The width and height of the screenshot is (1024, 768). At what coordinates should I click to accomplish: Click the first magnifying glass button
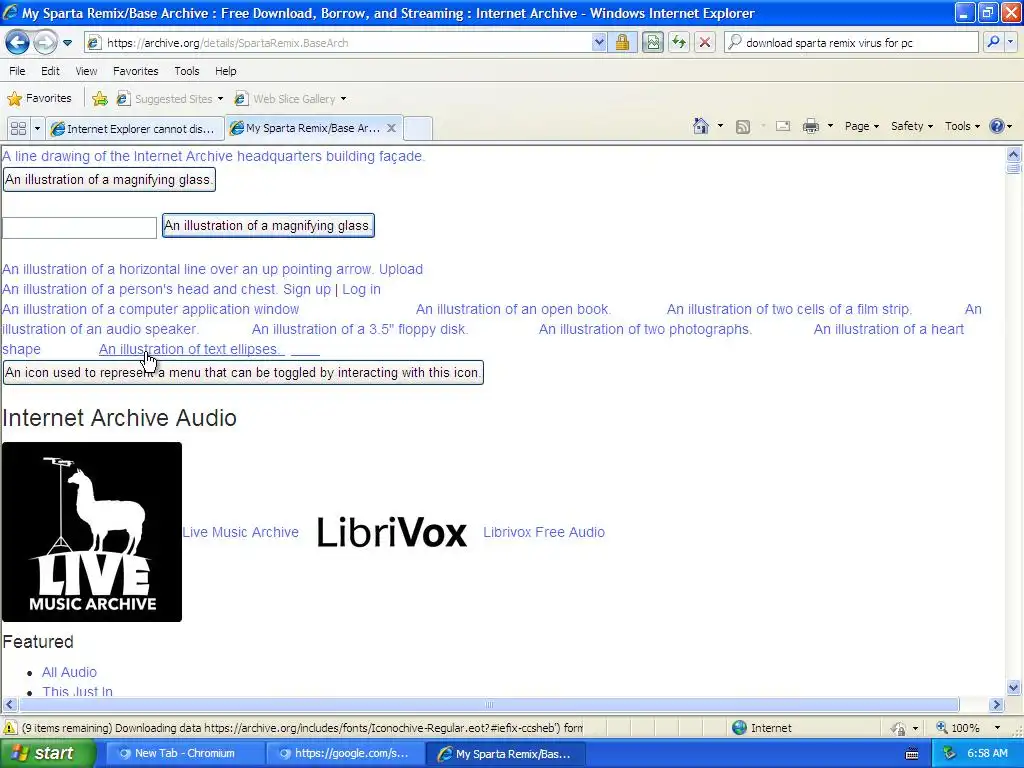coord(109,180)
